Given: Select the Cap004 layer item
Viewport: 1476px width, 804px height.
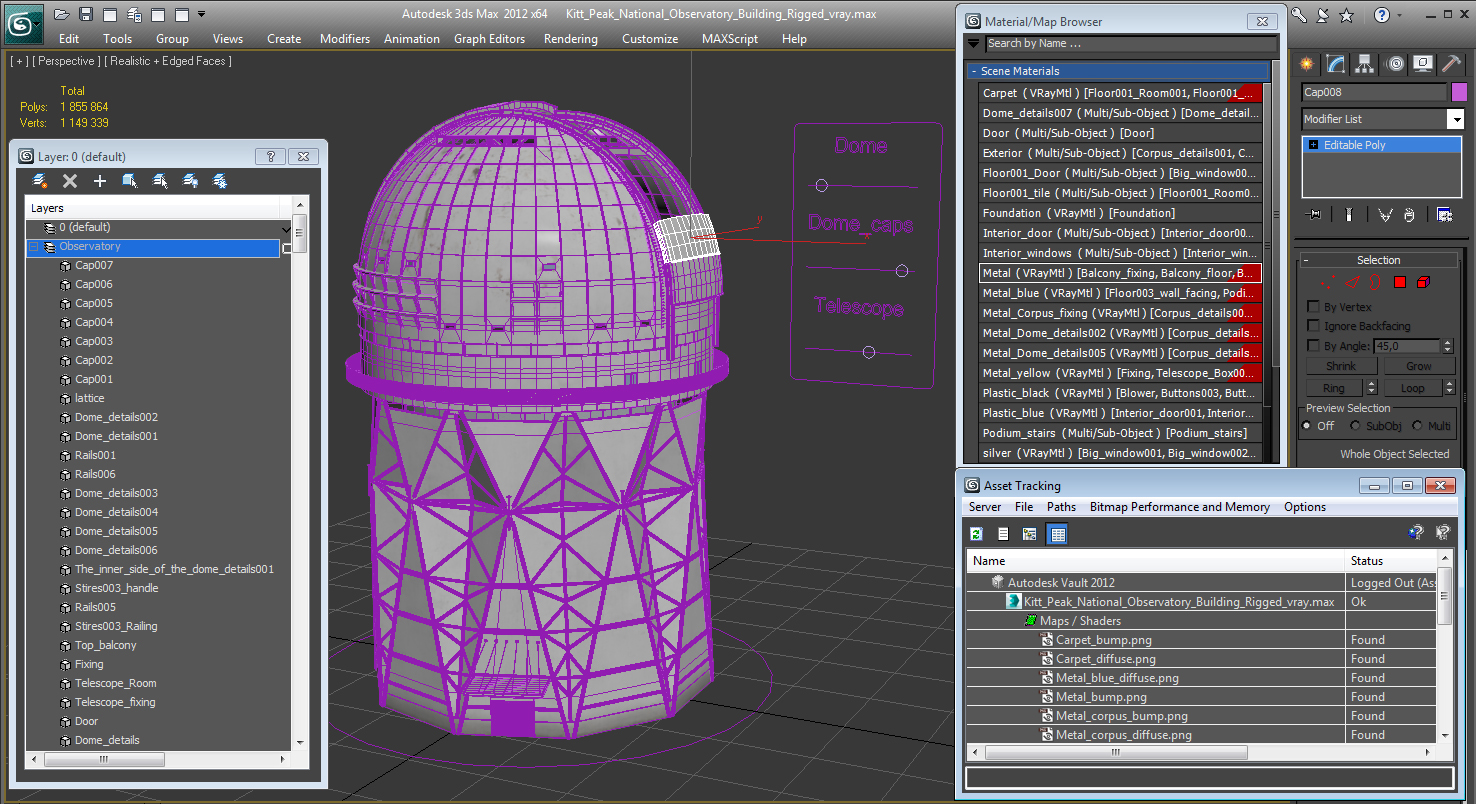Looking at the screenshot, I should click(94, 322).
